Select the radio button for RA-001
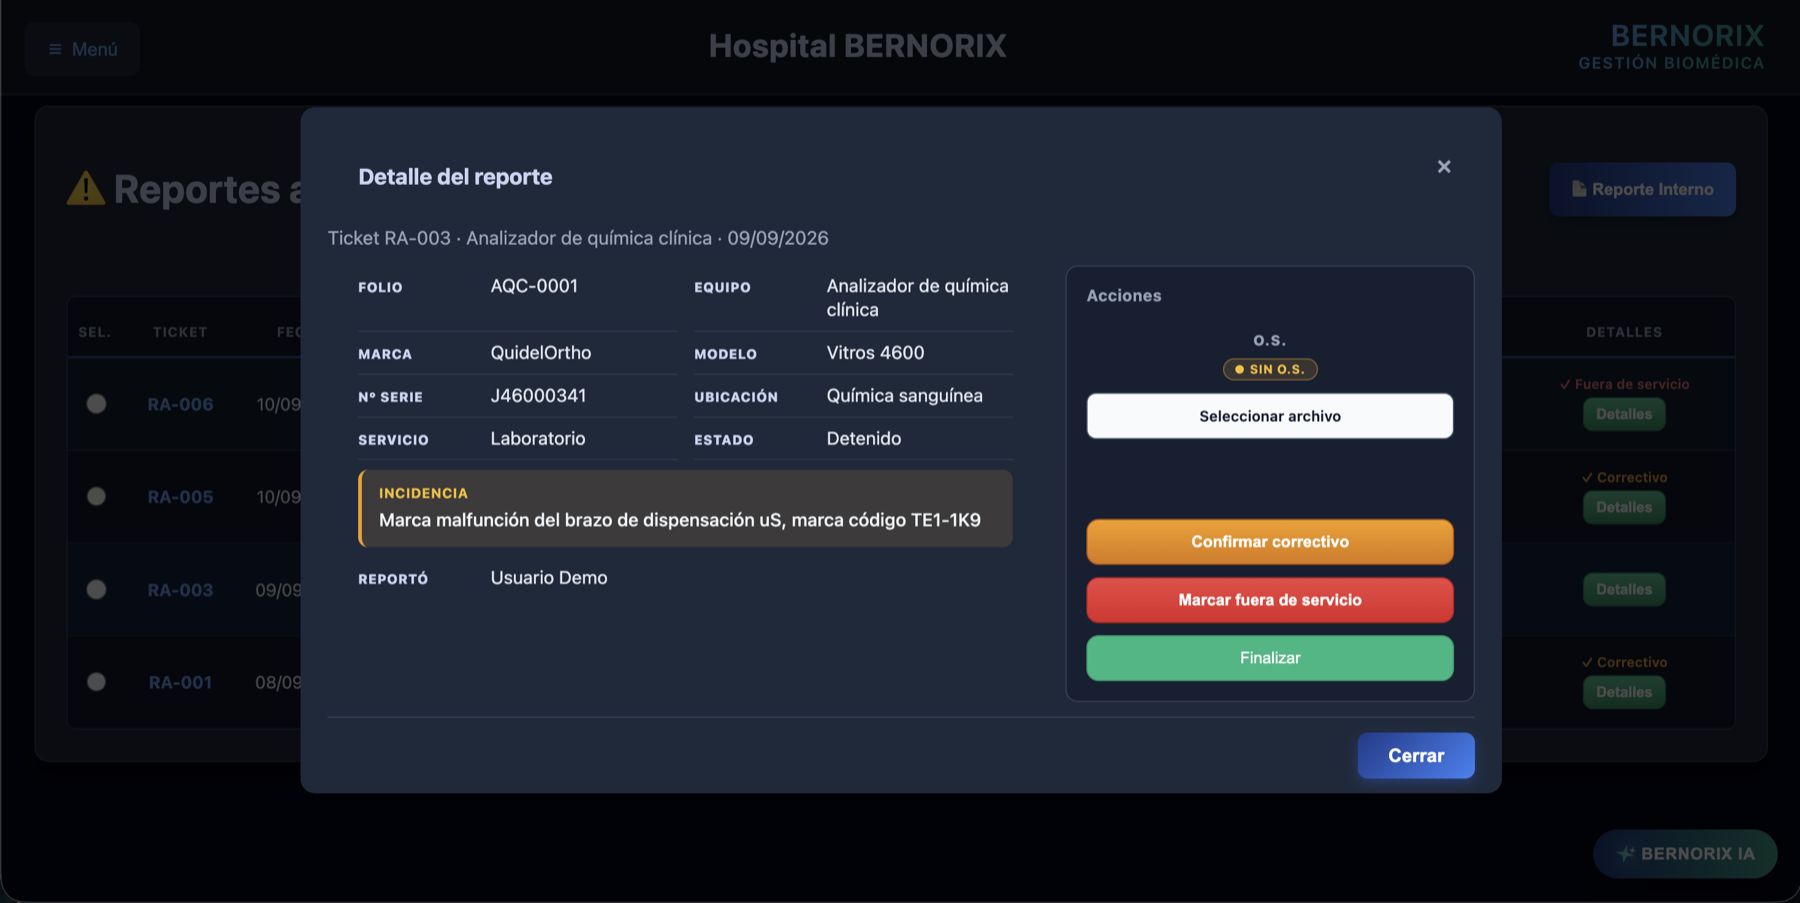Viewport: 1800px width, 903px height. pos(96,682)
